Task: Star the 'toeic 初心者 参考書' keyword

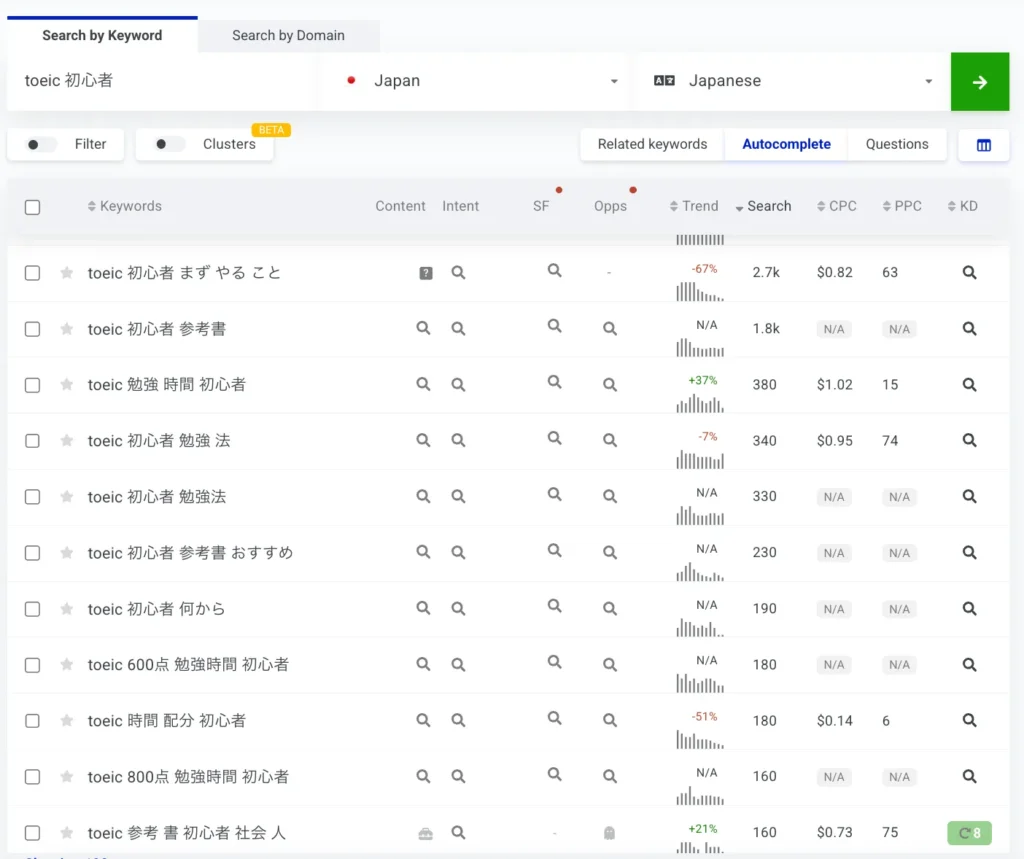Action: point(67,329)
